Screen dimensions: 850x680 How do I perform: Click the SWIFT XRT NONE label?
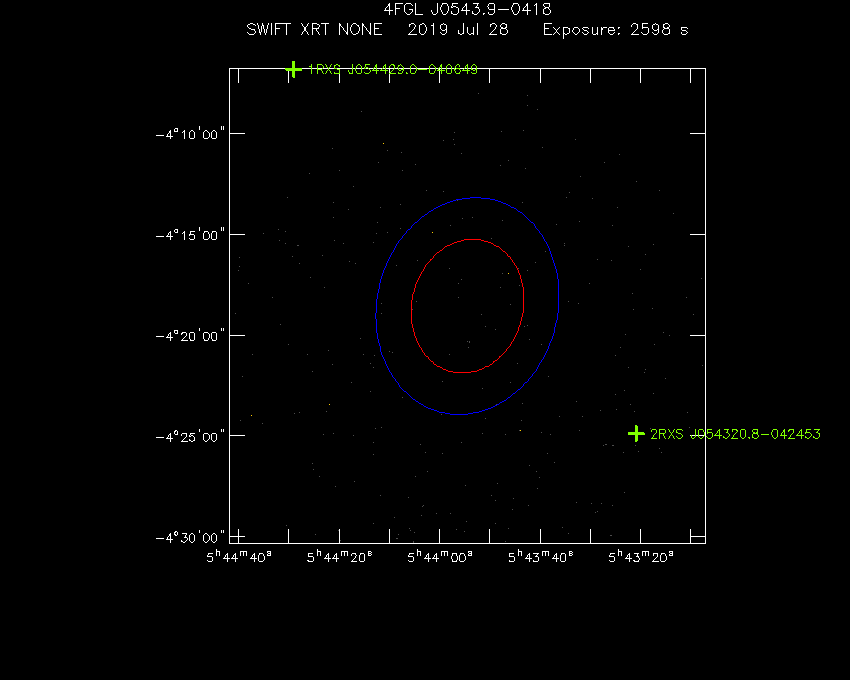click(314, 29)
